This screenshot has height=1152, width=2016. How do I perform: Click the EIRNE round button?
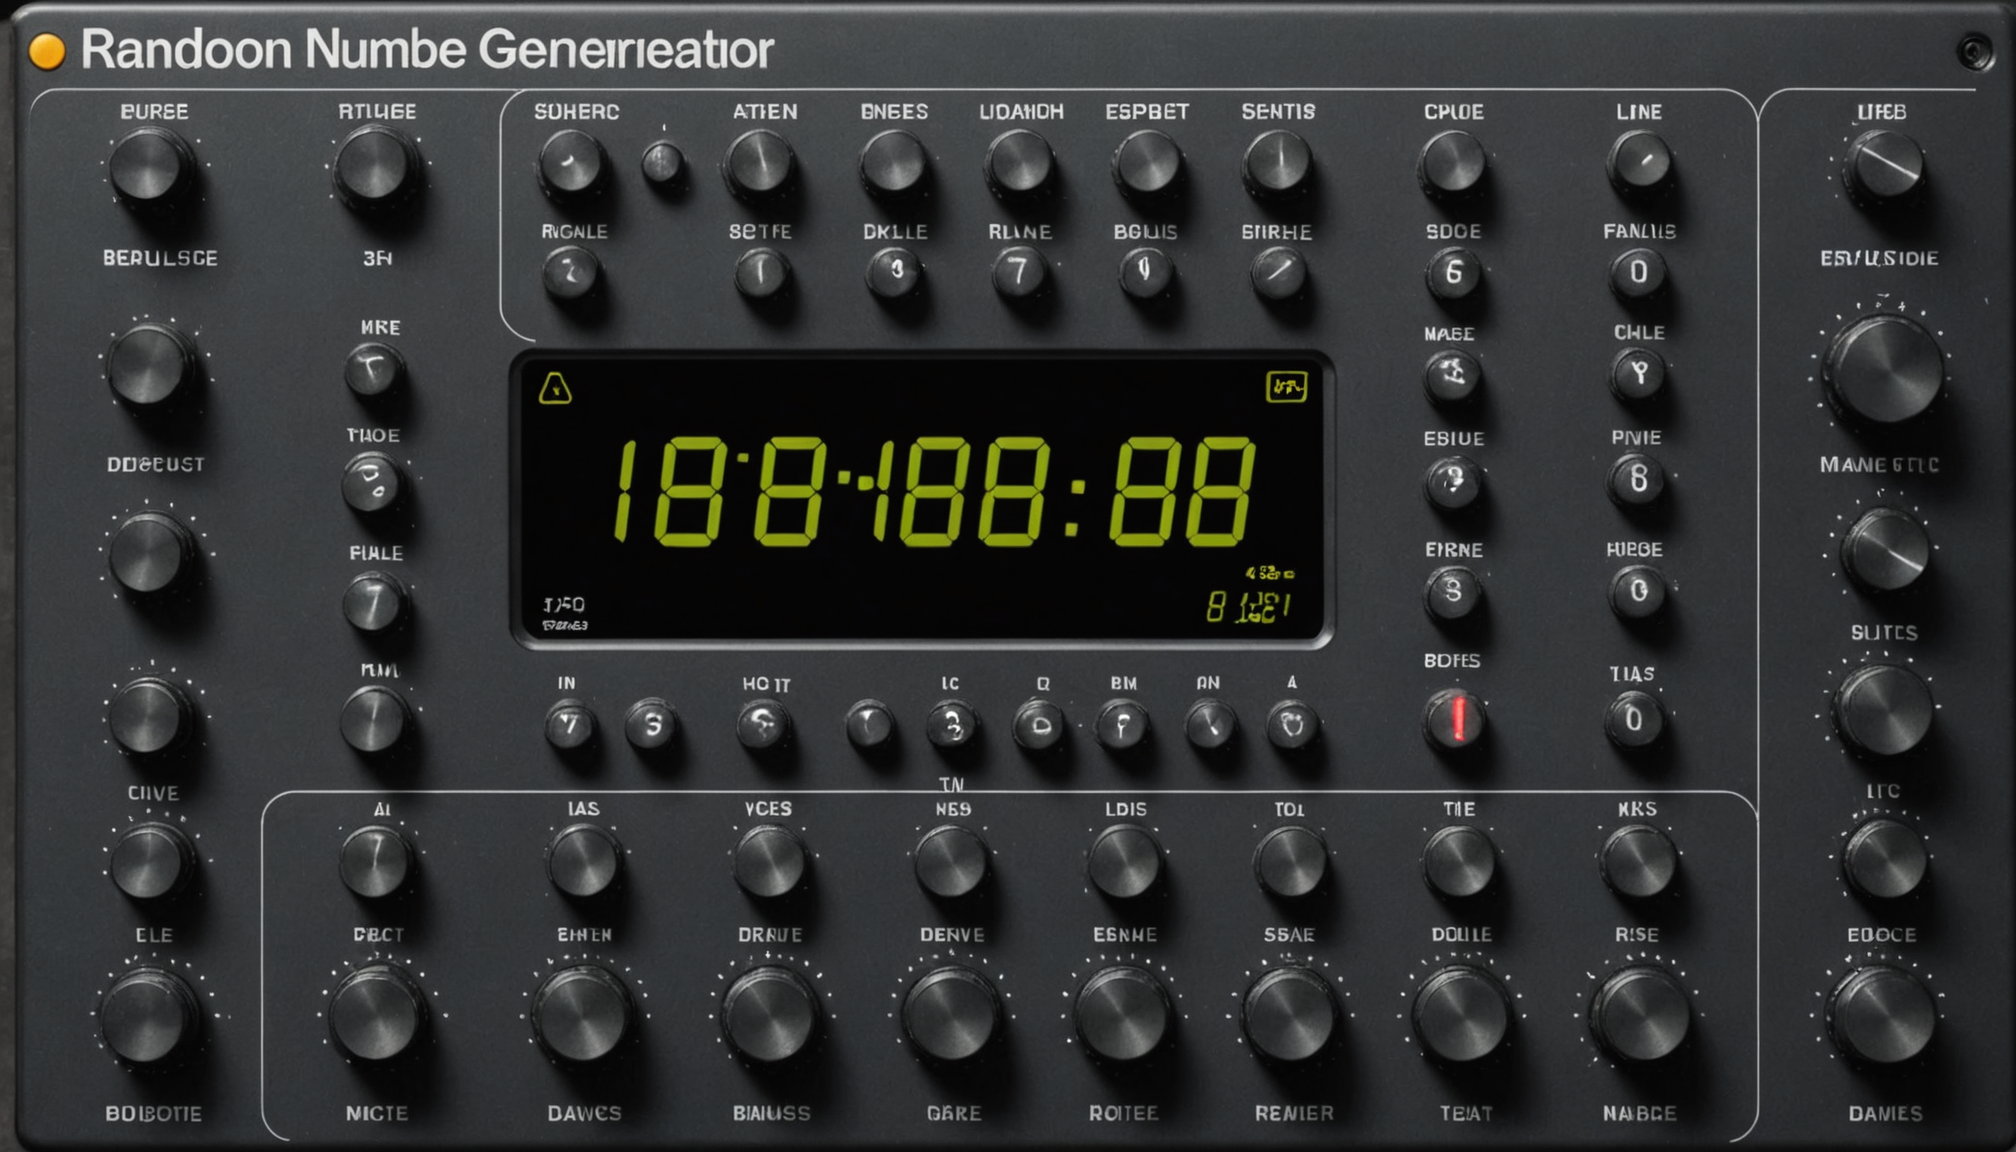1452,591
